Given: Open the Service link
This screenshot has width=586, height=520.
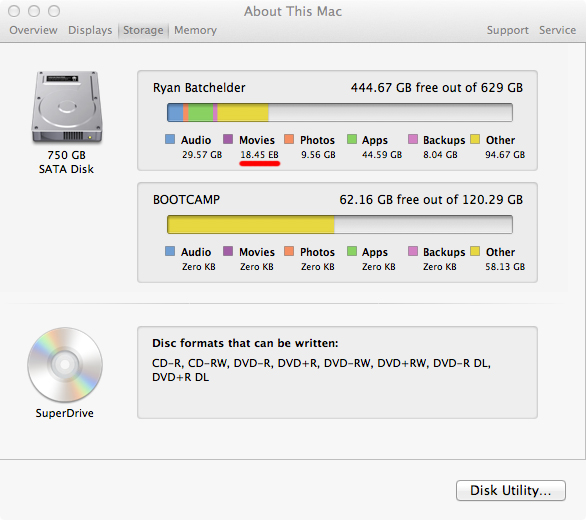Looking at the screenshot, I should 557,30.
